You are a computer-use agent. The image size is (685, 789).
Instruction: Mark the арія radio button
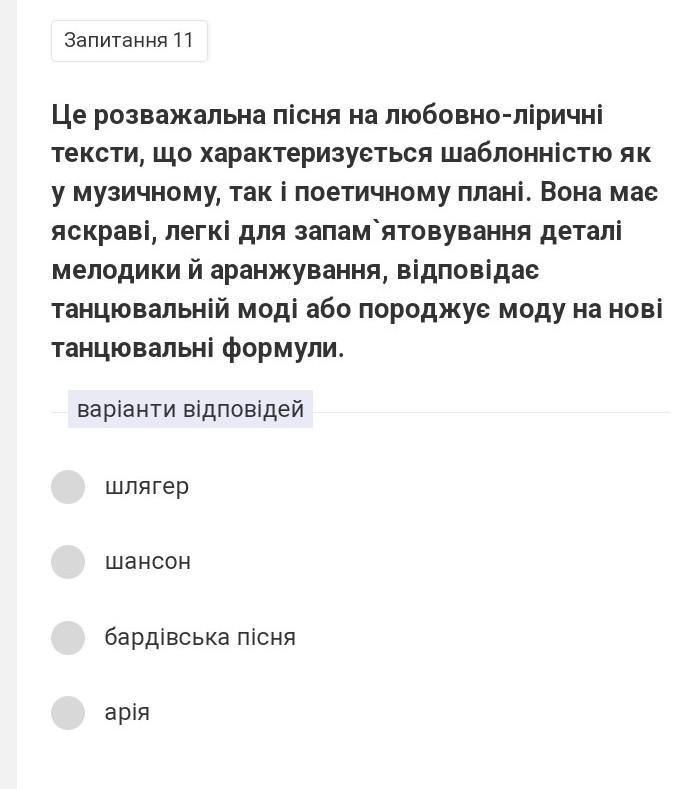pos(68,712)
